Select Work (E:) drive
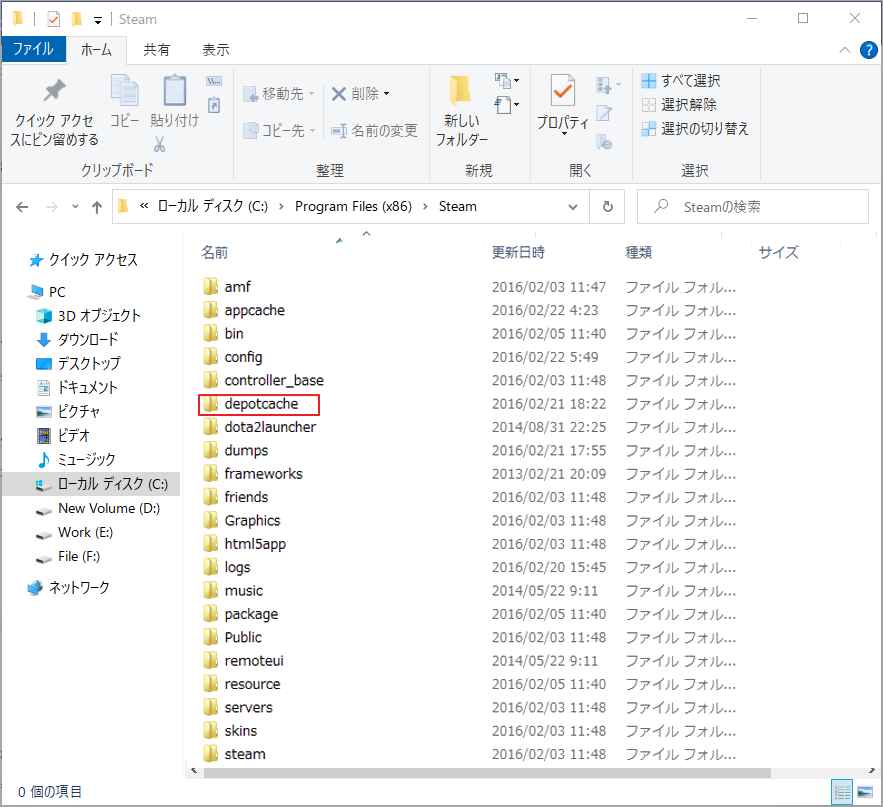 (x=74, y=532)
